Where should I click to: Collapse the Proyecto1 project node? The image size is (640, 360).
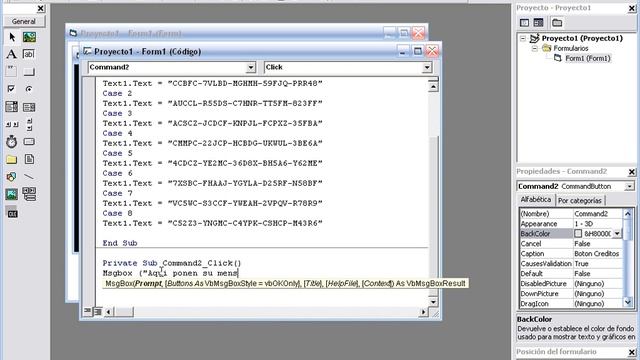click(x=523, y=38)
